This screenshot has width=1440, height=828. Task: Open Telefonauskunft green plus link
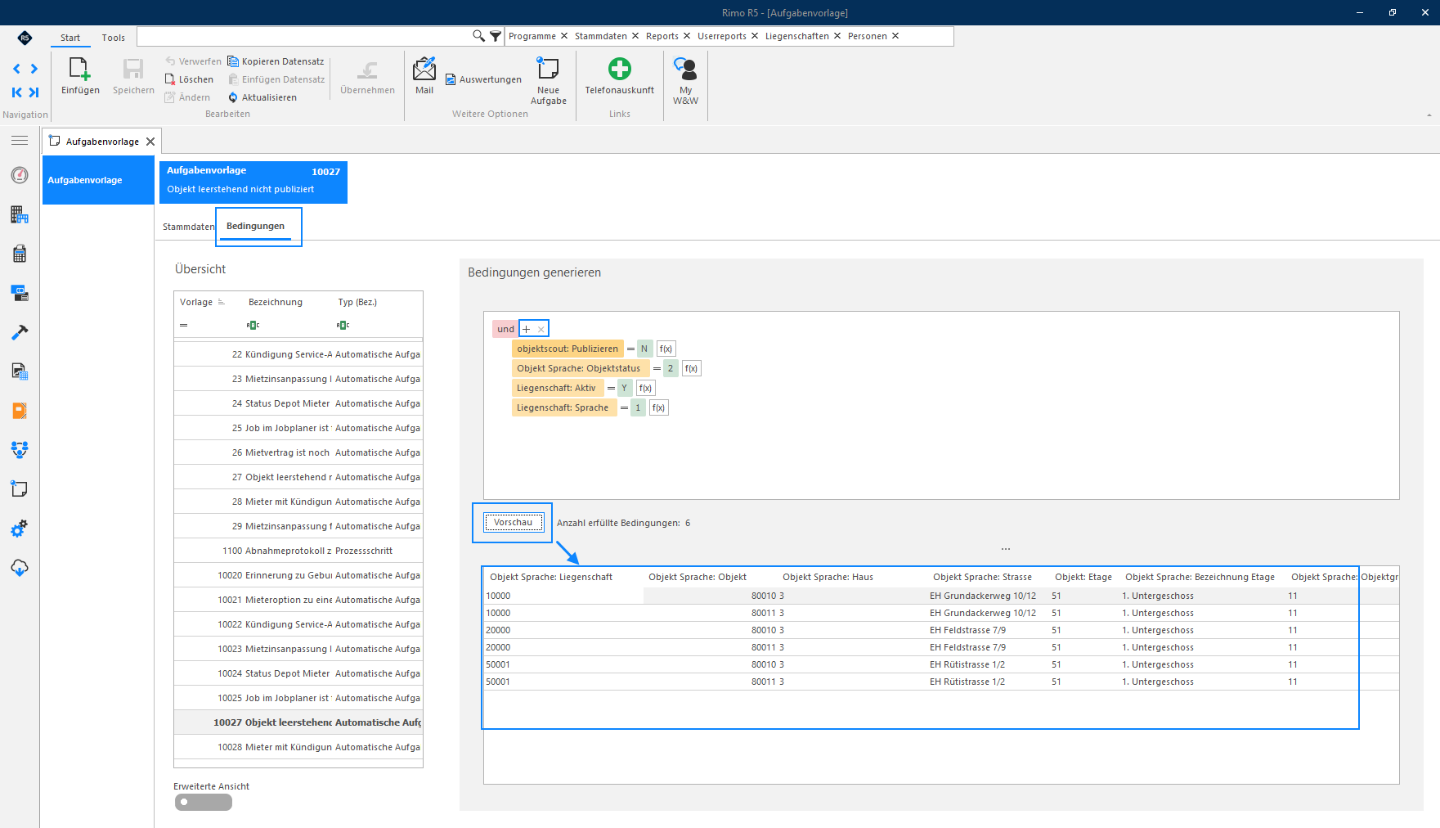620,68
